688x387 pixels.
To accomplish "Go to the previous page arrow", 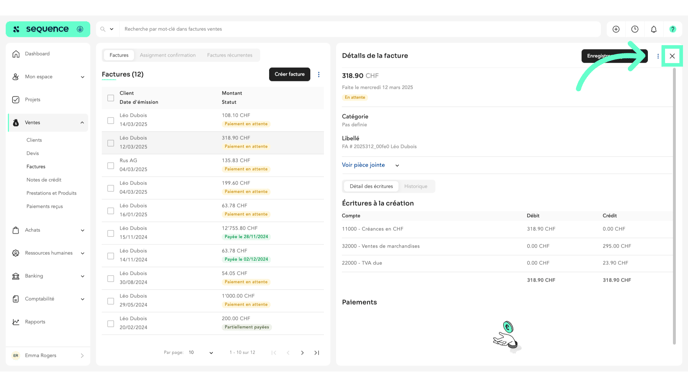I will pyautogui.click(x=288, y=353).
